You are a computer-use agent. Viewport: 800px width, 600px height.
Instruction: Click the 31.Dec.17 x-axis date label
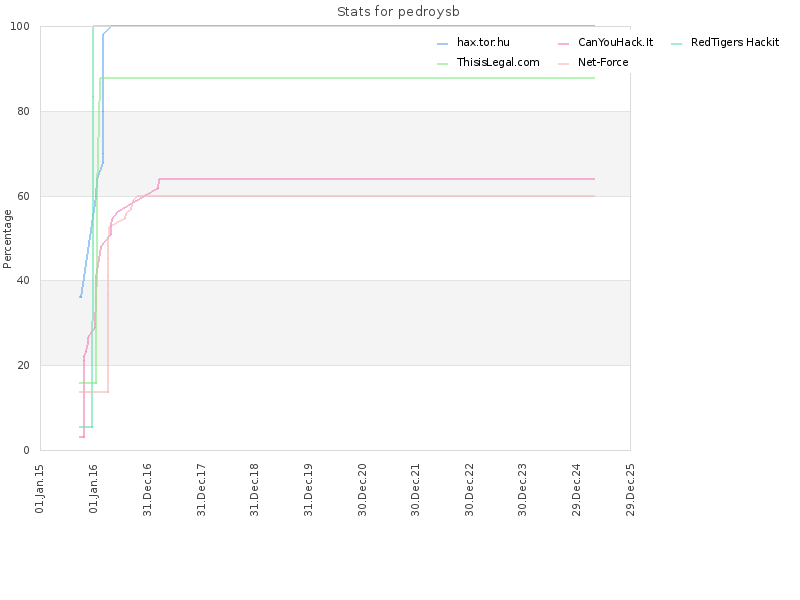[x=201, y=490]
